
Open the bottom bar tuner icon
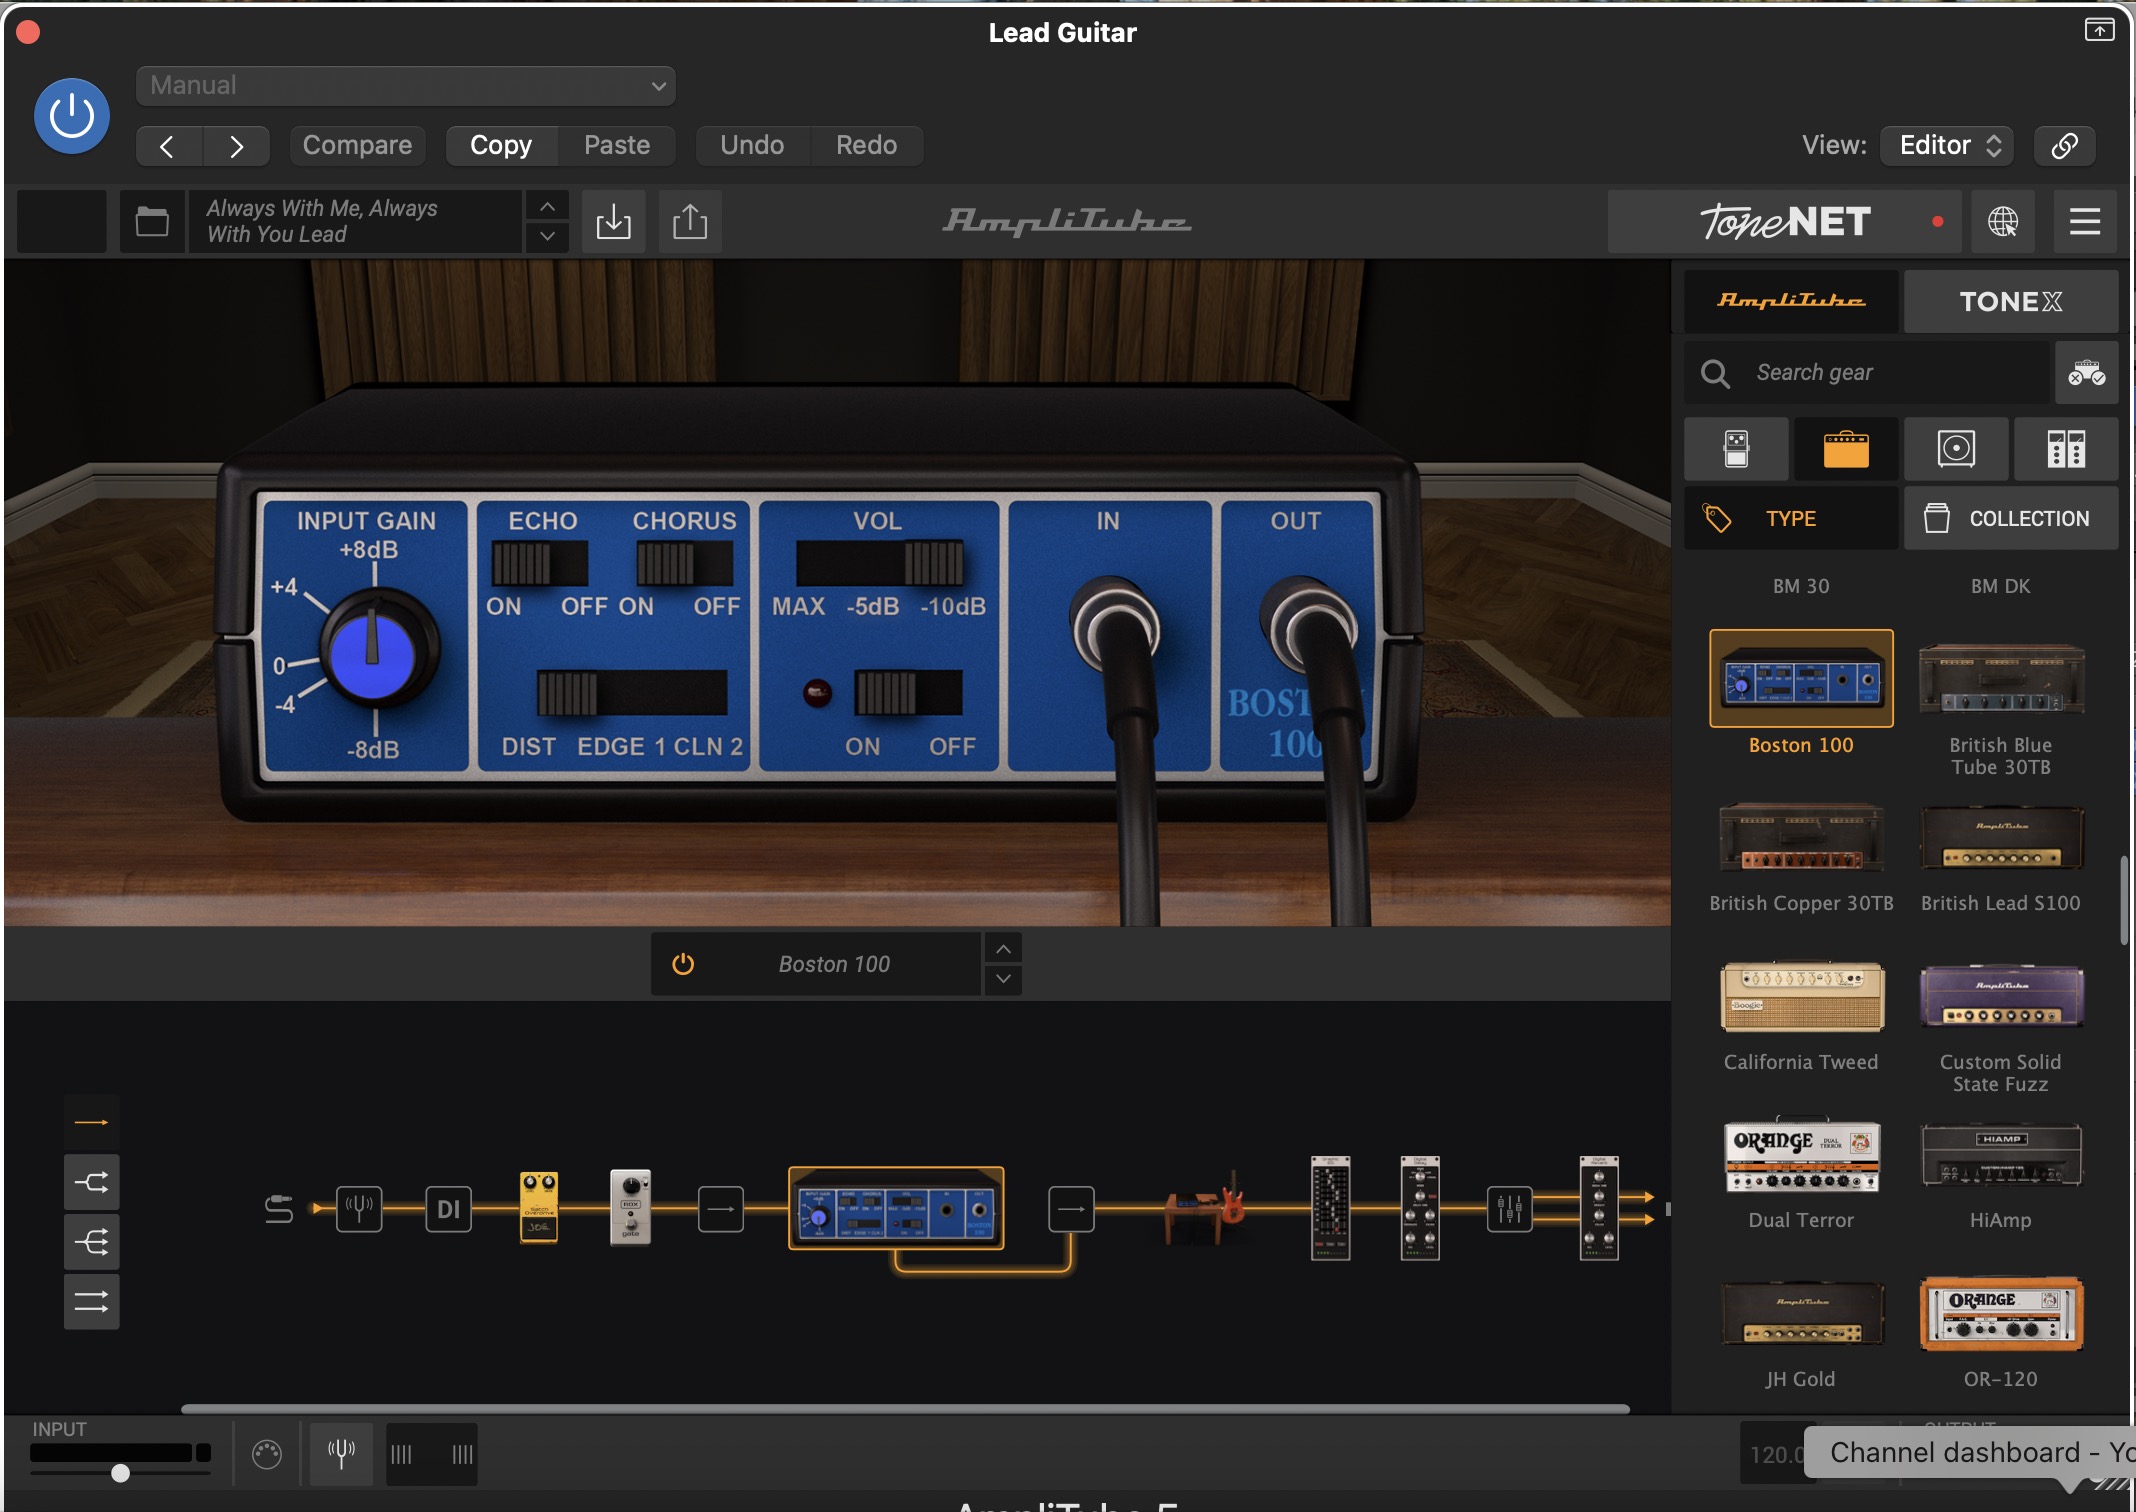click(341, 1453)
